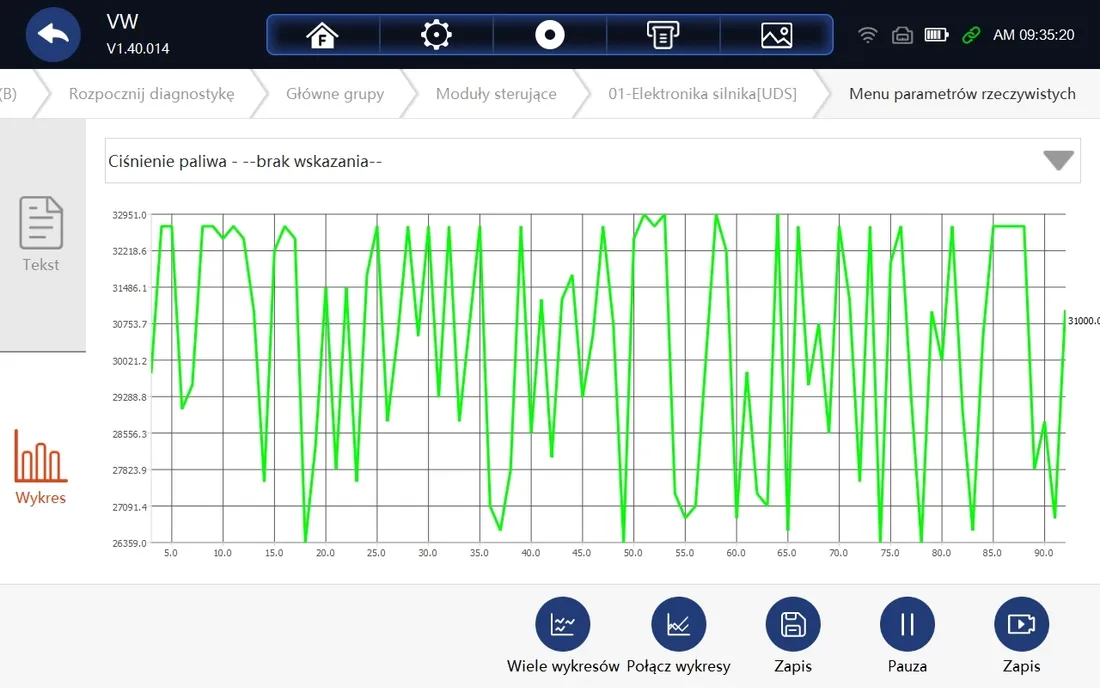Return with the back arrow button

(53, 34)
